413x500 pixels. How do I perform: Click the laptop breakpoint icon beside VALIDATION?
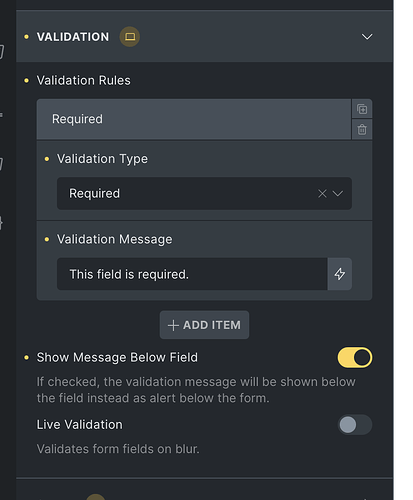130,37
